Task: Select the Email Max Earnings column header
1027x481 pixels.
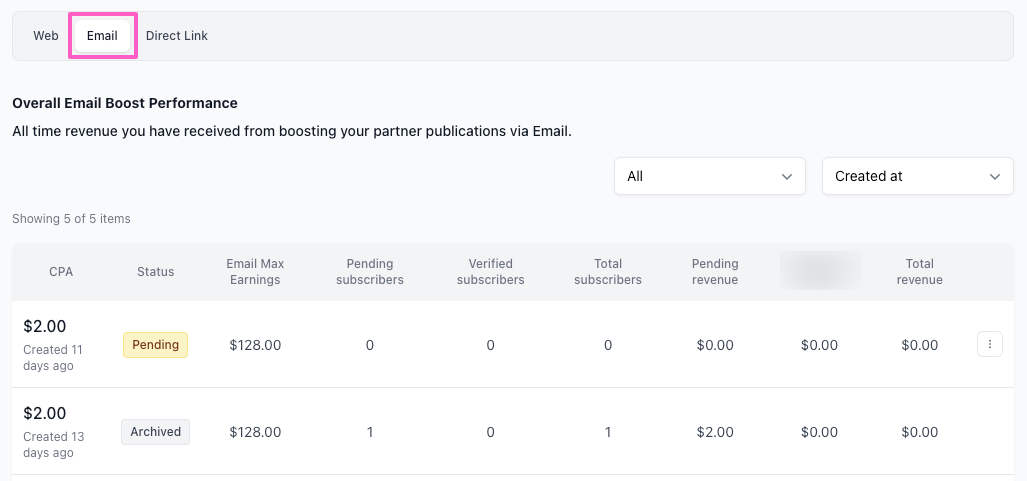Action: click(255, 272)
